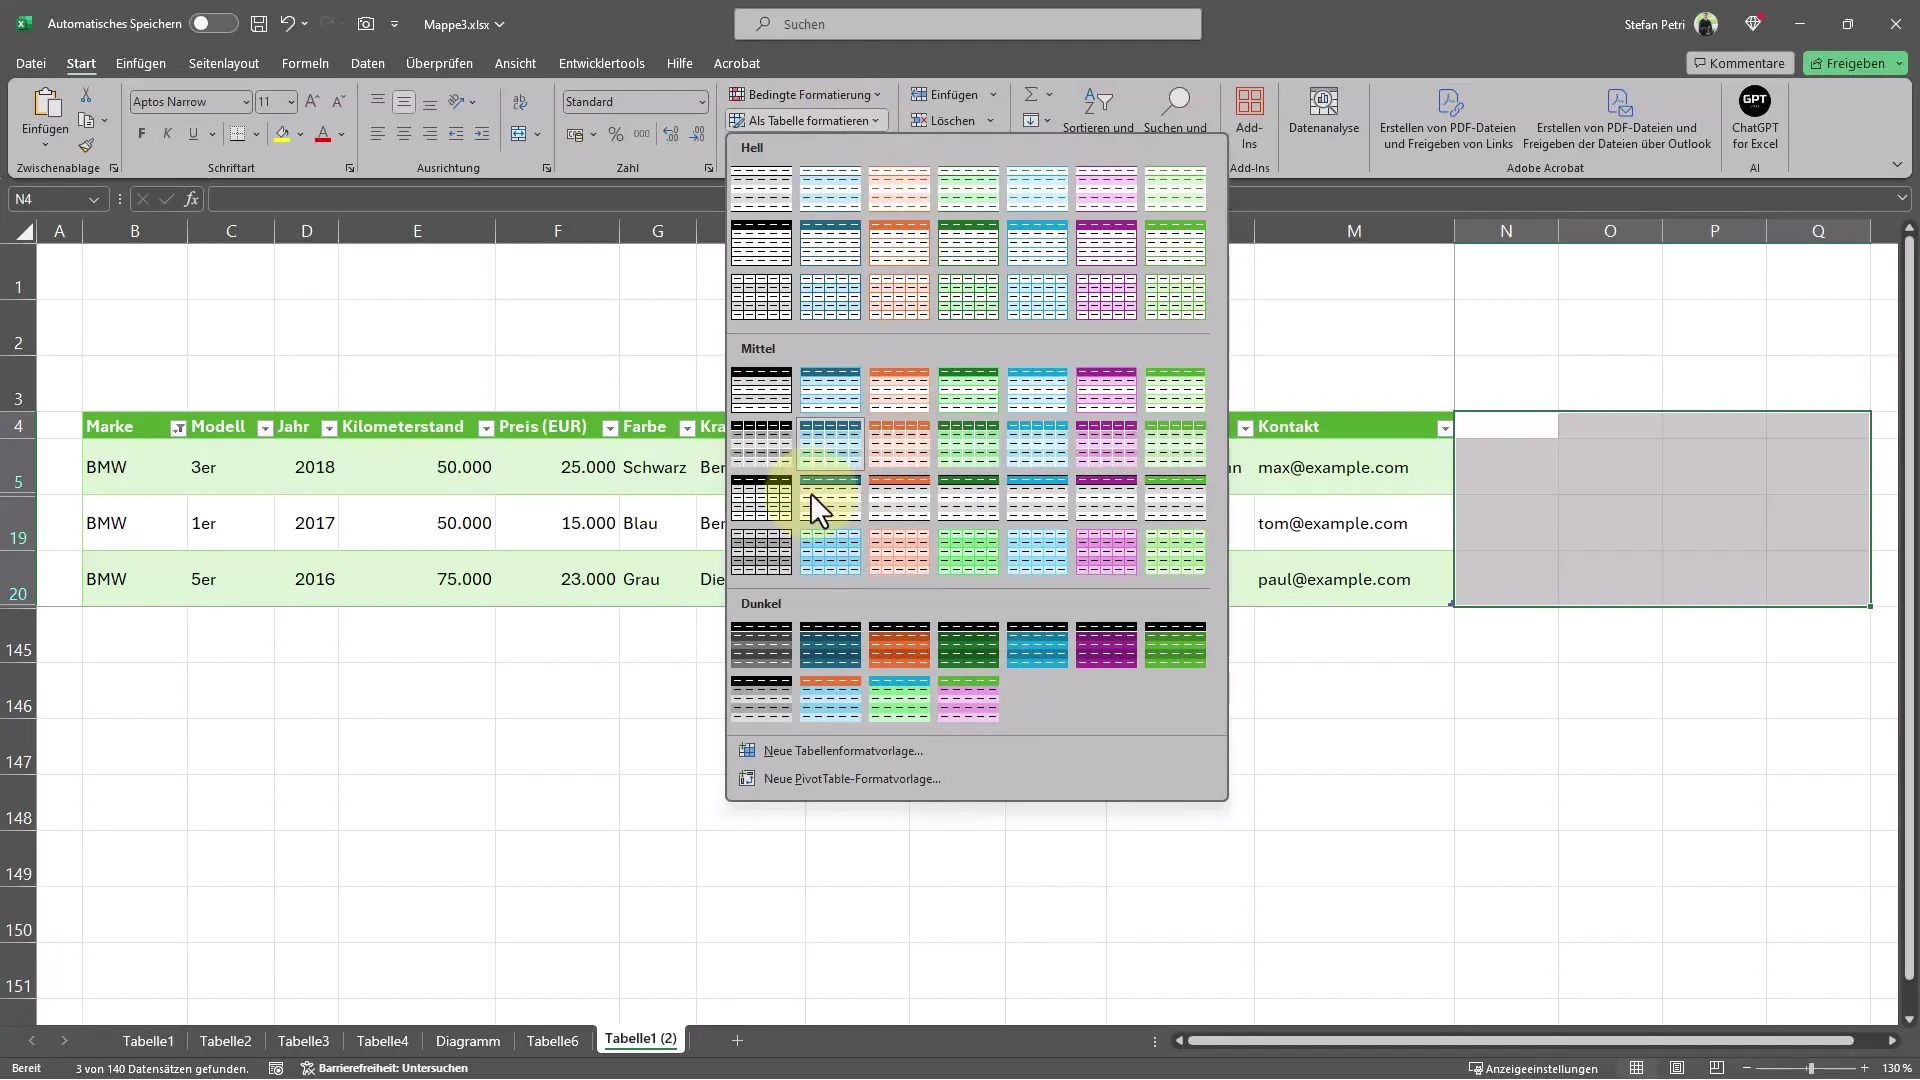Expand the Mittel section in table styles

pyautogui.click(x=758, y=348)
